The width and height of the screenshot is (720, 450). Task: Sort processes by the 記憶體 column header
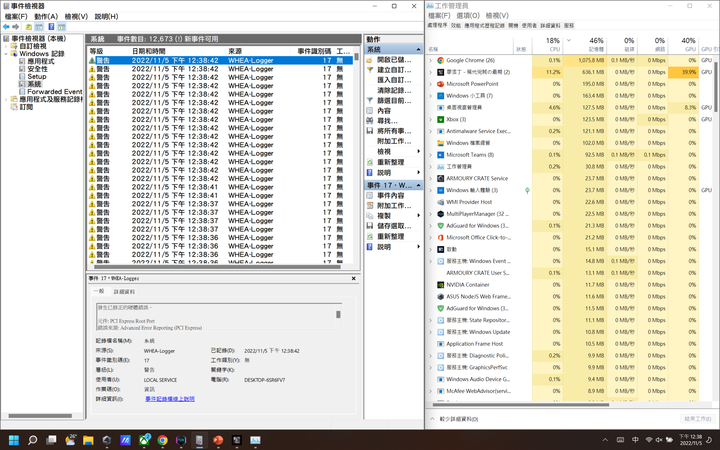(x=584, y=45)
